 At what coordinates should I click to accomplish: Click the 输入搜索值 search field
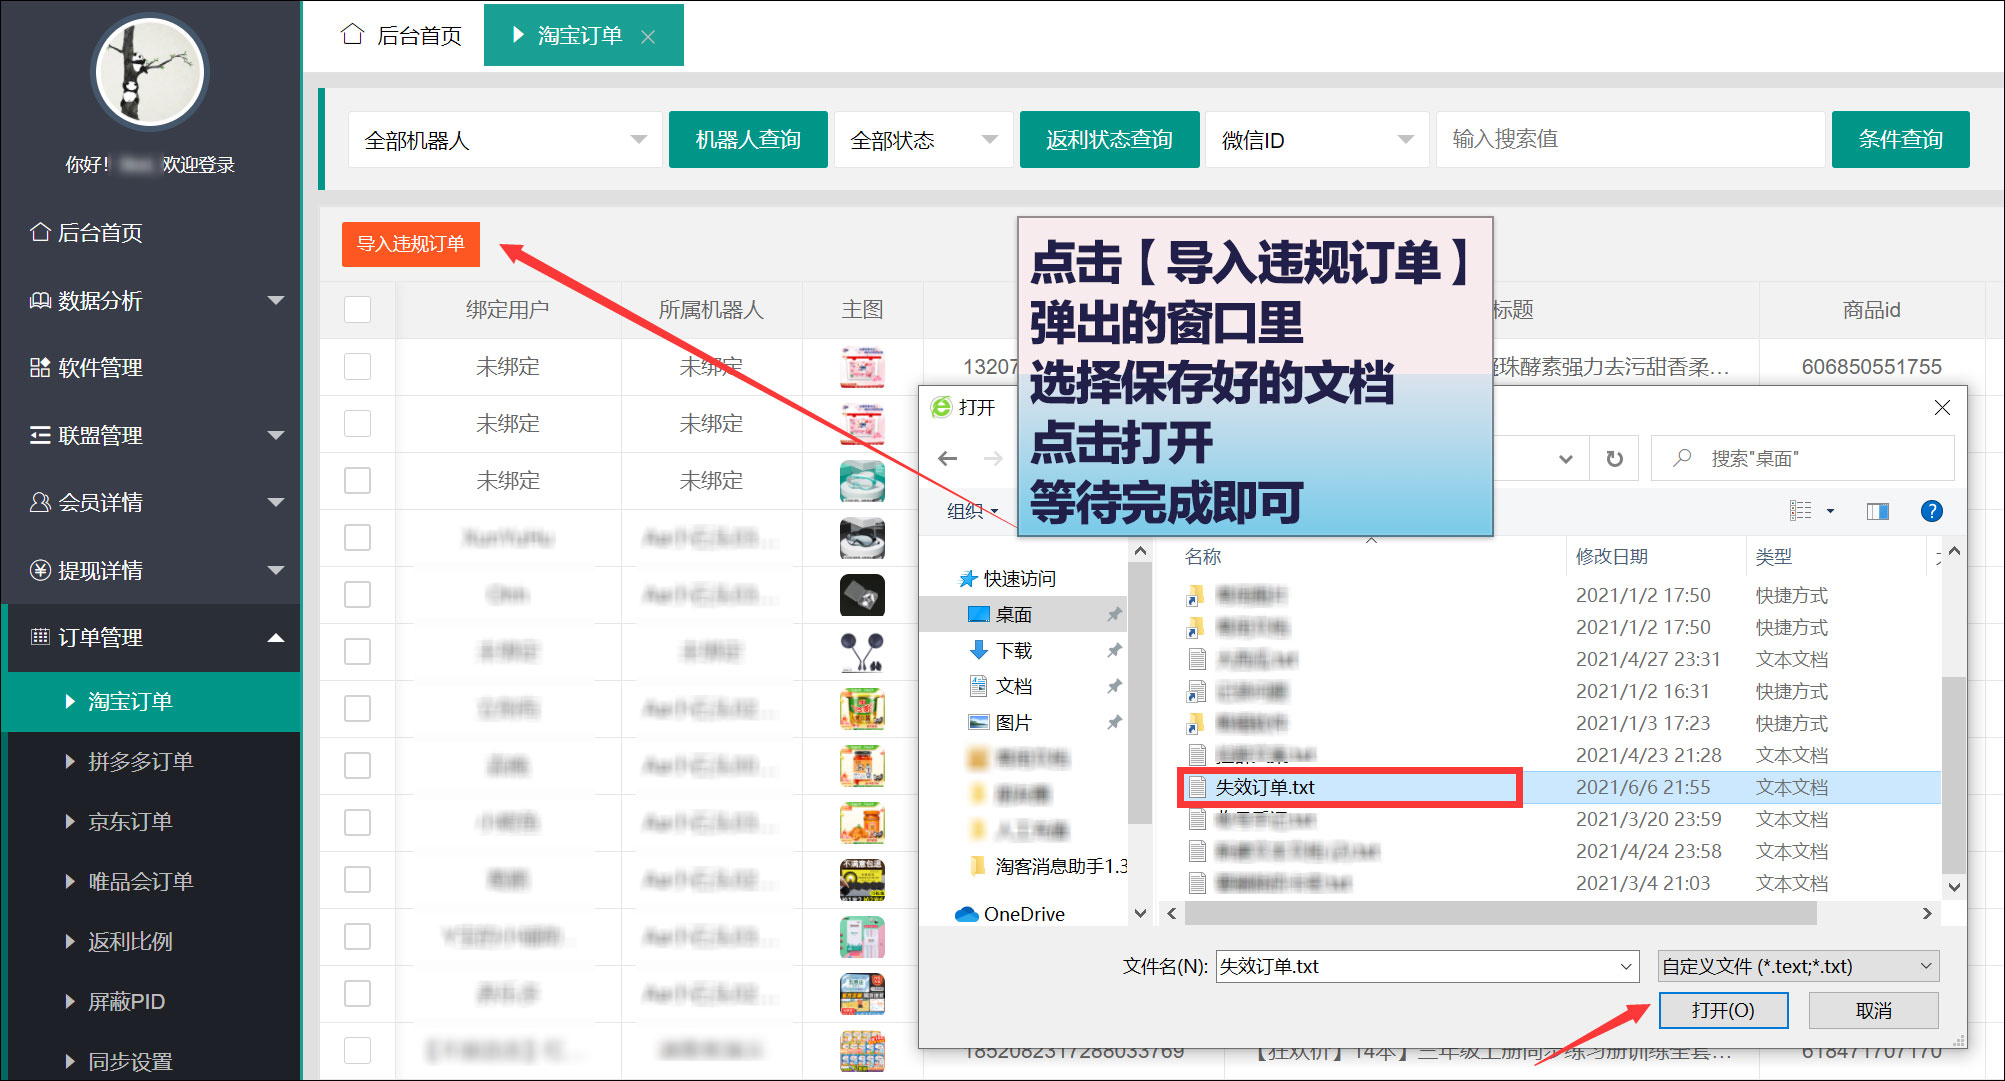point(1630,140)
